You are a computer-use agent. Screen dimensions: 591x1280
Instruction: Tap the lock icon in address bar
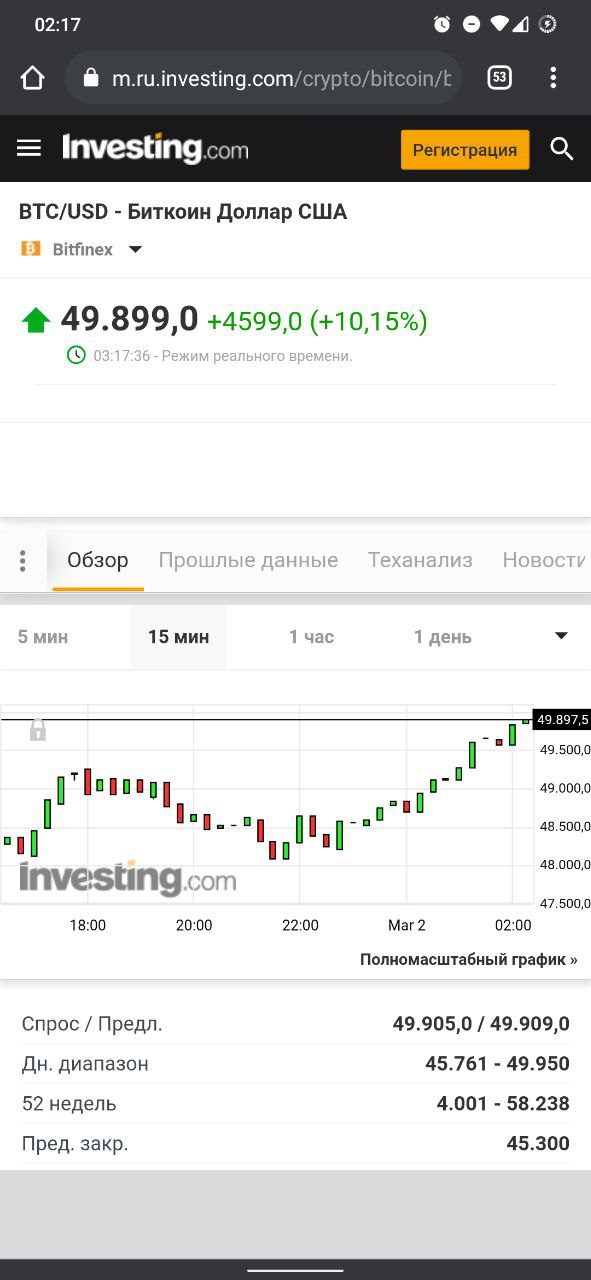[91, 78]
